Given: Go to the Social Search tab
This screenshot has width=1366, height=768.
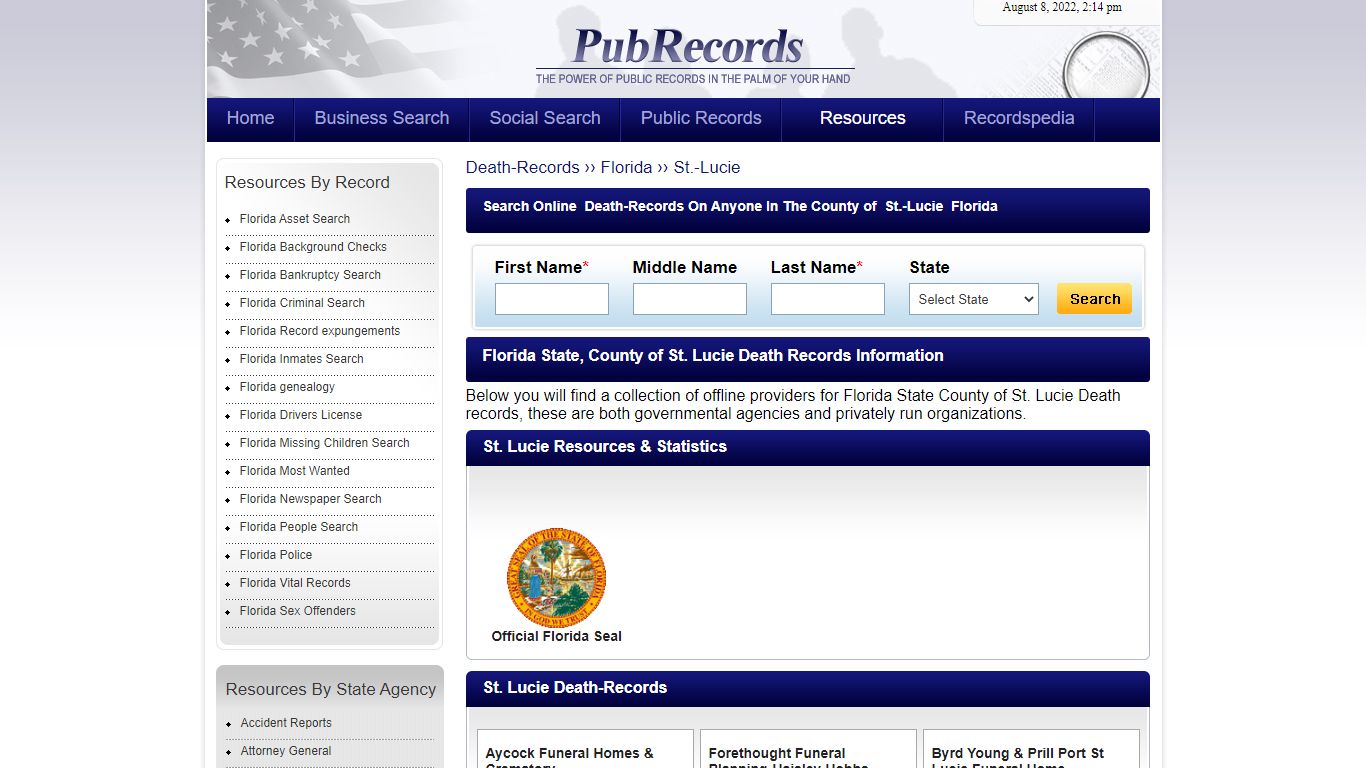Looking at the screenshot, I should [x=545, y=118].
